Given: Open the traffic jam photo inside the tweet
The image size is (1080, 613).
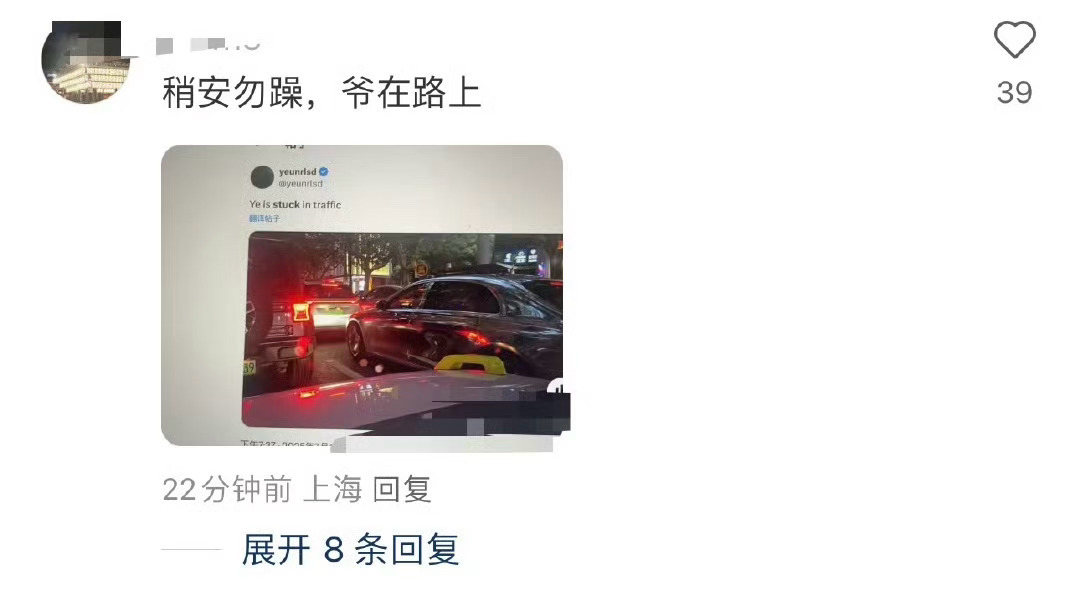Looking at the screenshot, I should click(404, 330).
